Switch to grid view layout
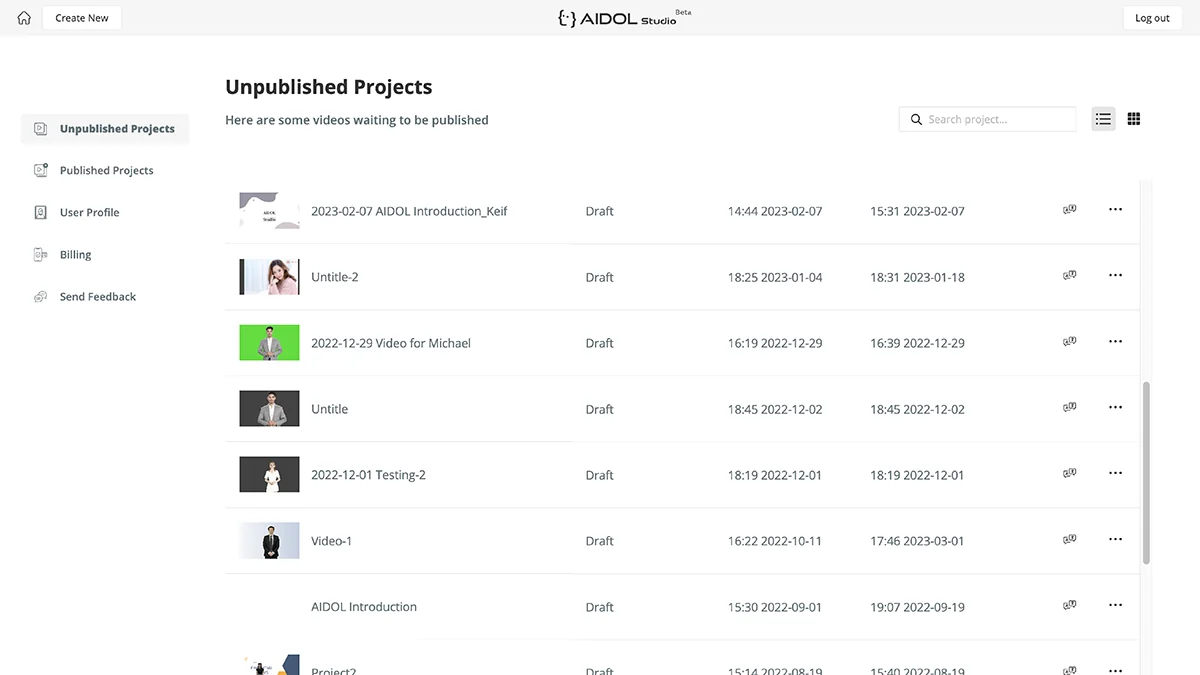The image size is (1200, 675). 1134,119
